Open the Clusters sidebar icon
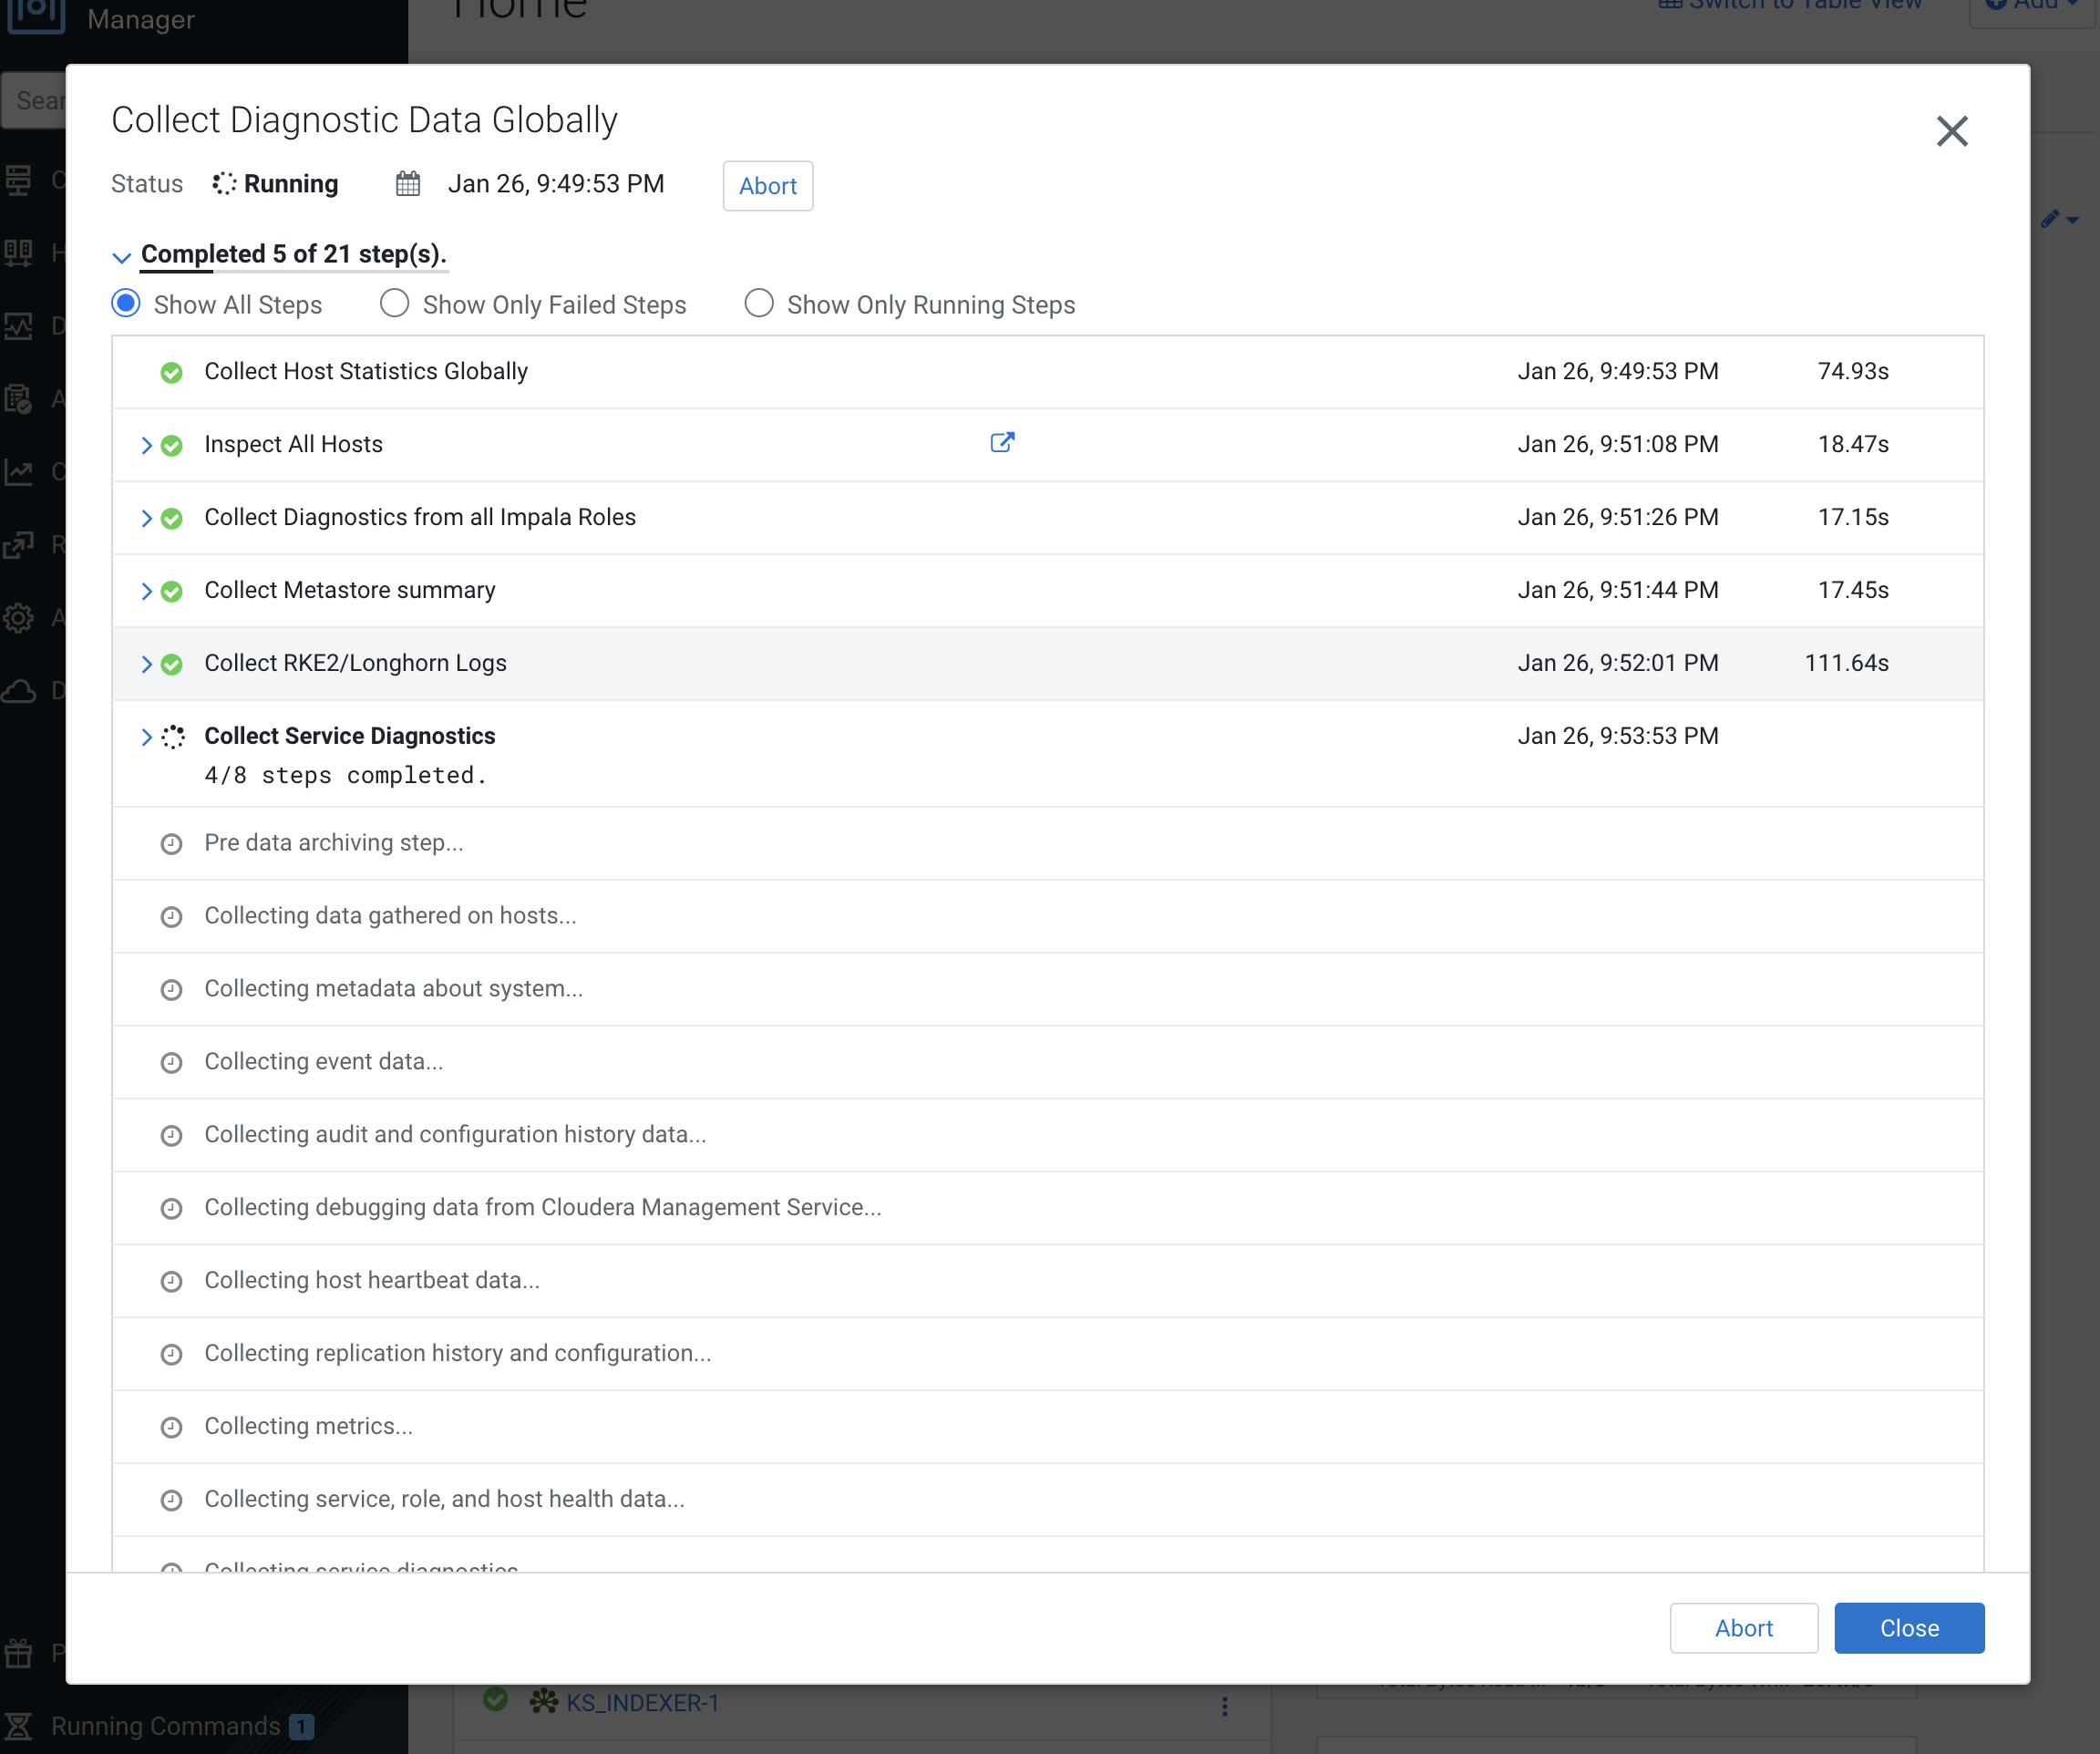The image size is (2100, 1754). coord(18,180)
